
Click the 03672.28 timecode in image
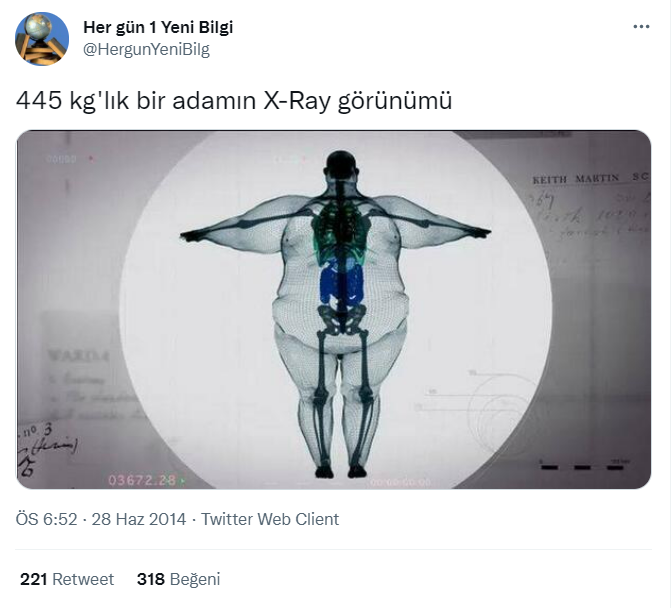(x=142, y=480)
